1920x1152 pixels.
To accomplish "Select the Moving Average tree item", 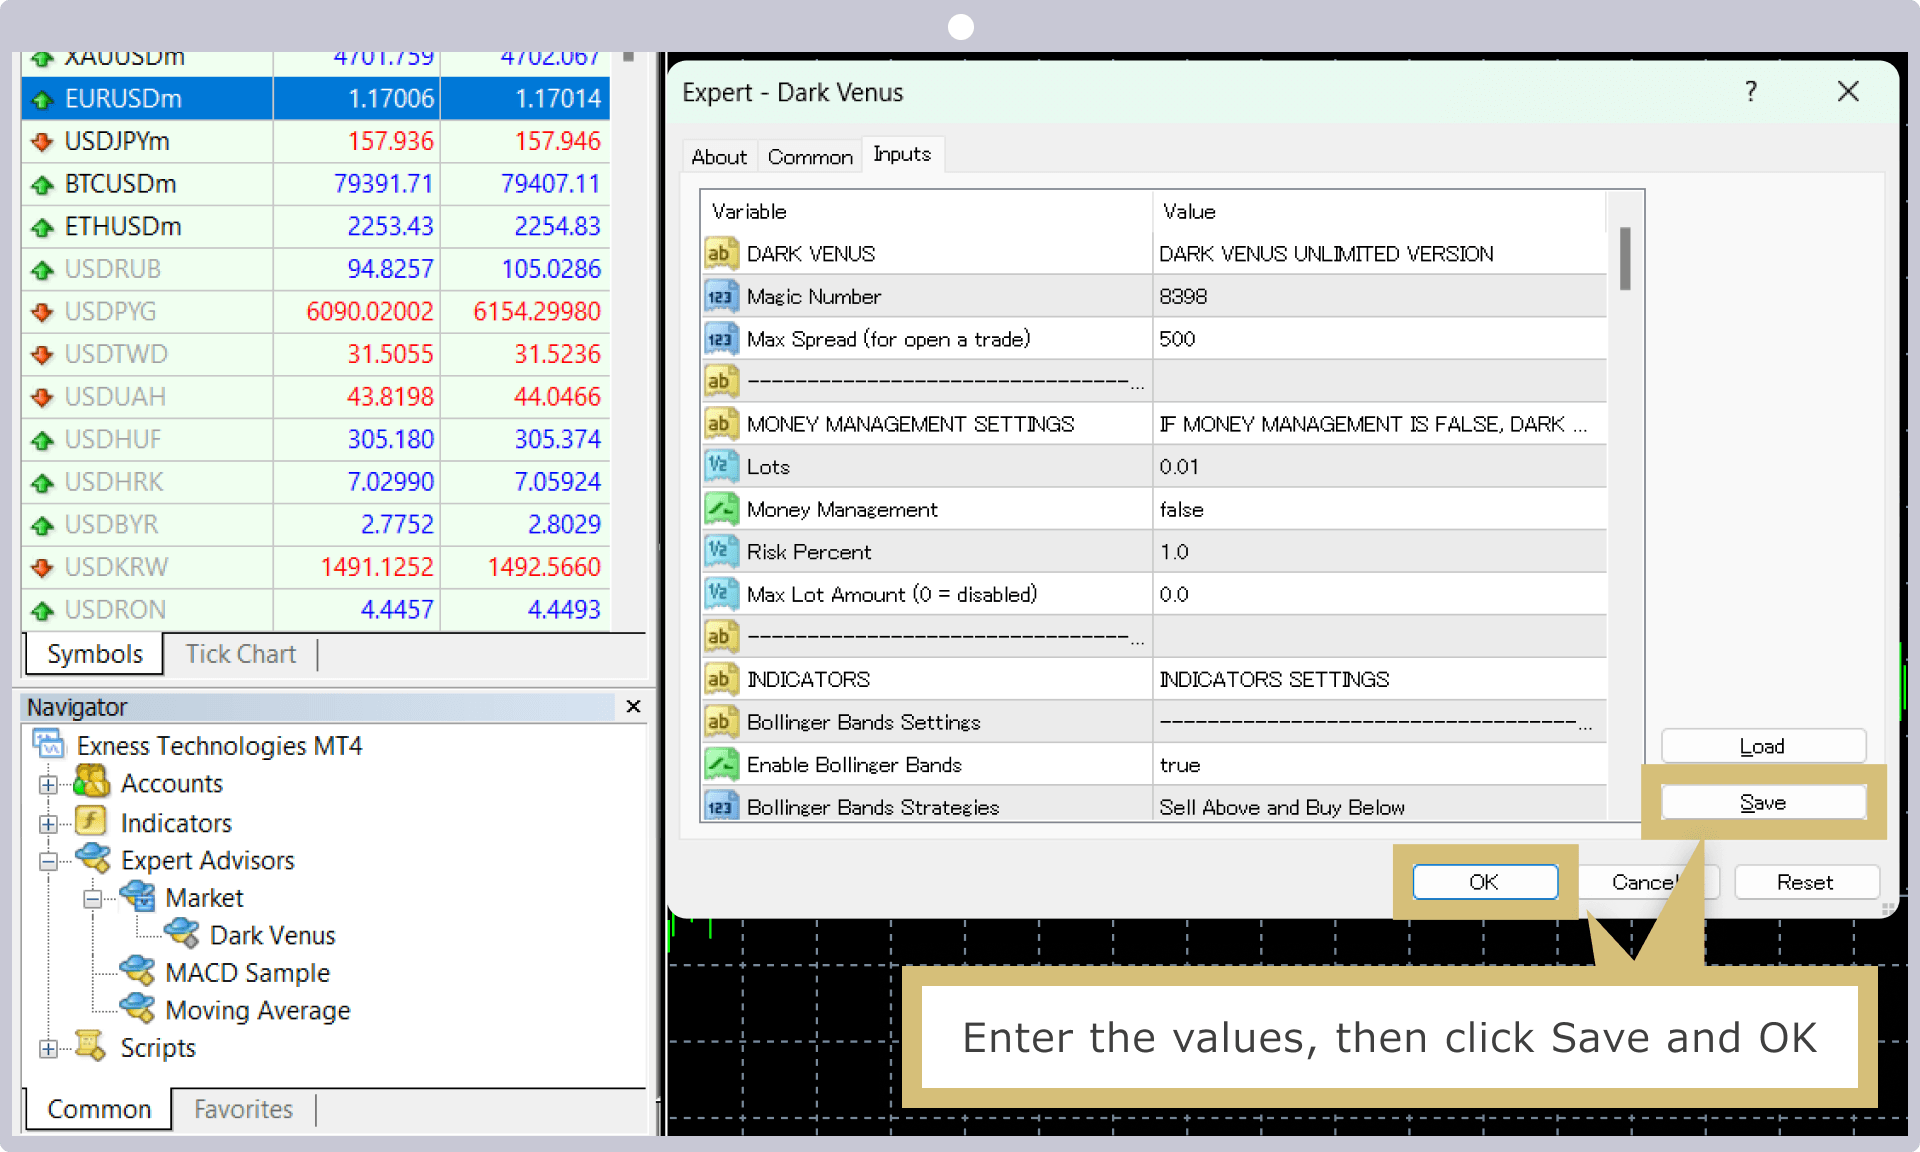I will tap(258, 1010).
